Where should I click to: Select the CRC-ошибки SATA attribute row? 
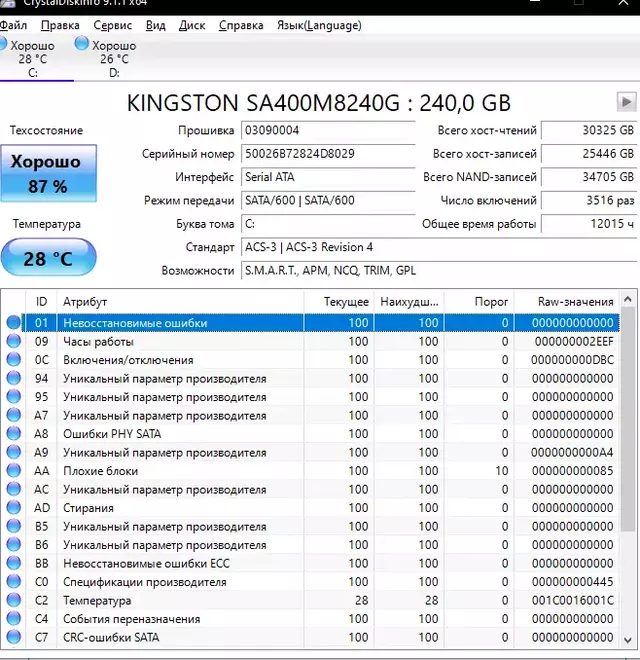[x=320, y=637]
